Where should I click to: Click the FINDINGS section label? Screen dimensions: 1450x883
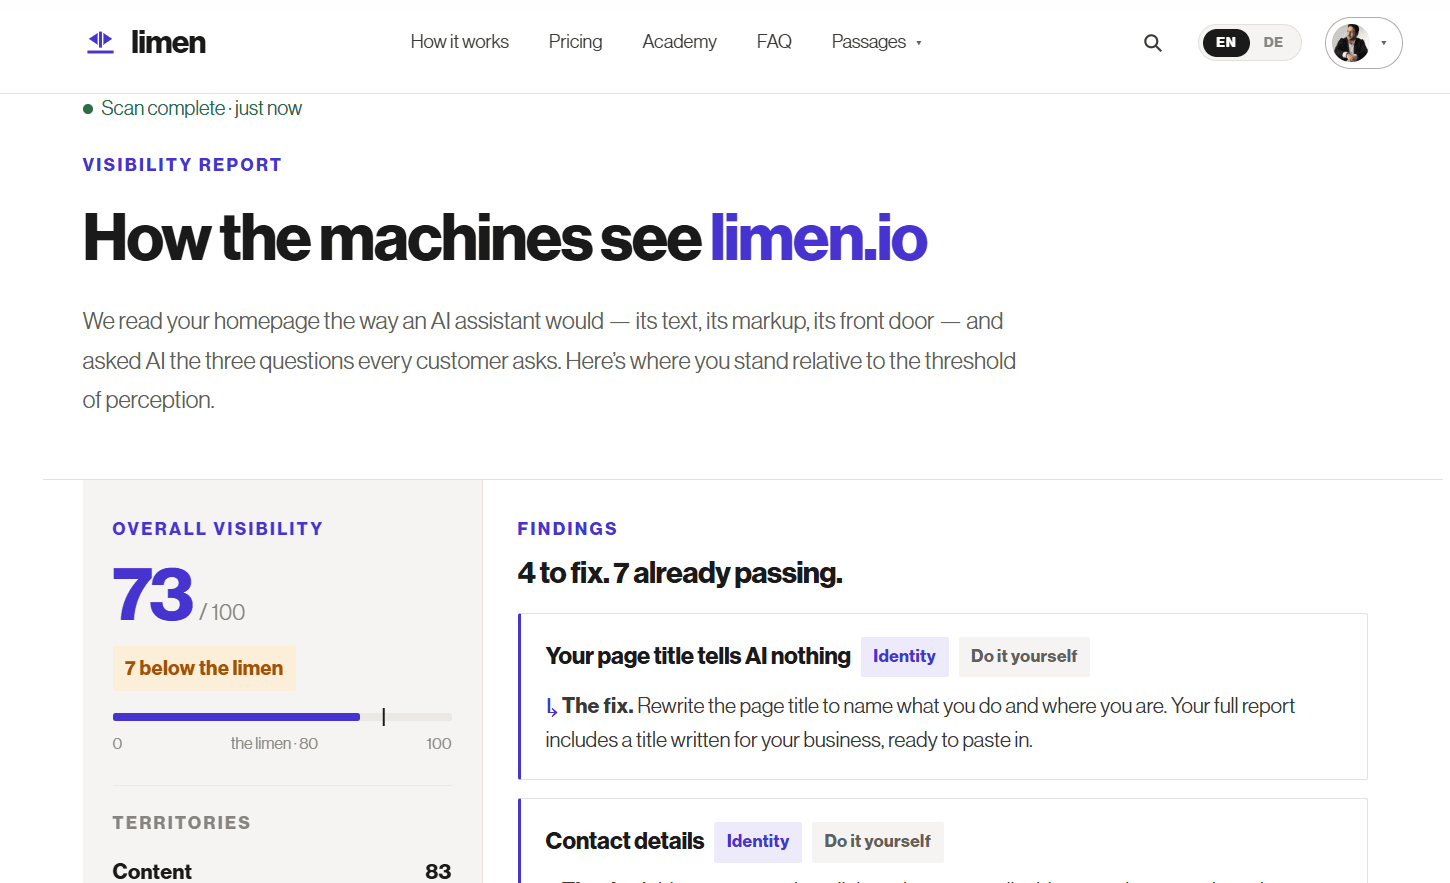coord(567,529)
